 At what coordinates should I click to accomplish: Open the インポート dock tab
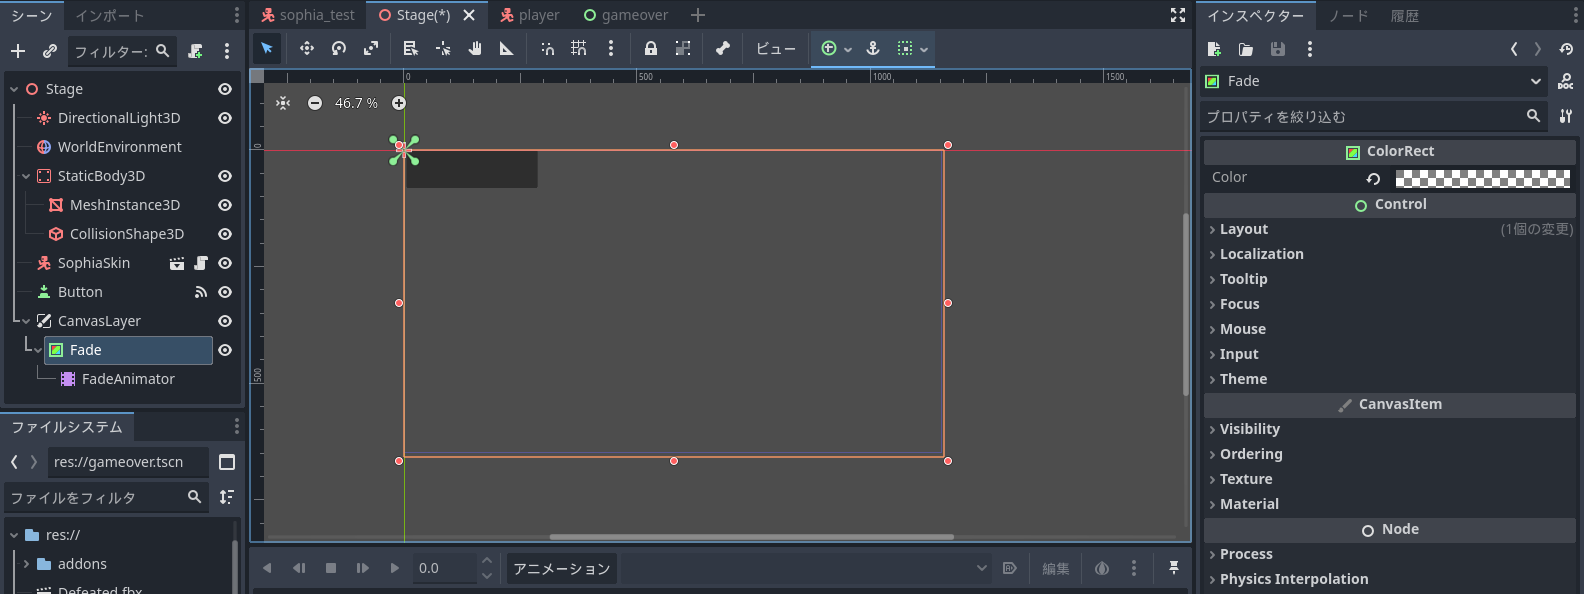tap(110, 15)
